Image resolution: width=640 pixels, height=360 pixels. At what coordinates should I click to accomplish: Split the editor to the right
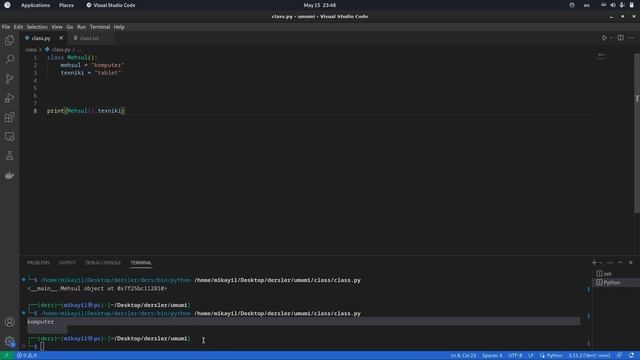click(x=620, y=38)
